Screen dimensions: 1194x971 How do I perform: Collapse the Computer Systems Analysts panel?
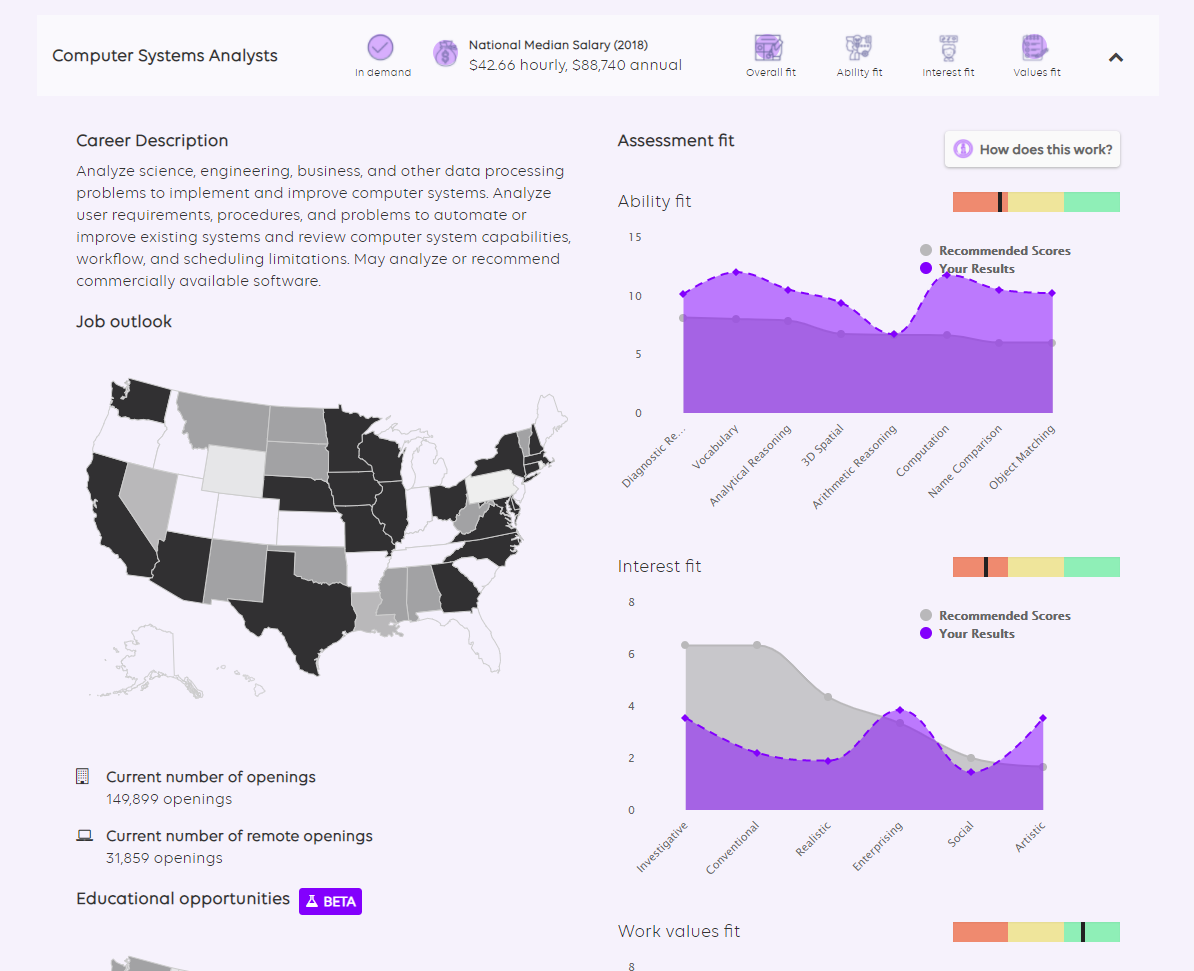pyautogui.click(x=1116, y=57)
